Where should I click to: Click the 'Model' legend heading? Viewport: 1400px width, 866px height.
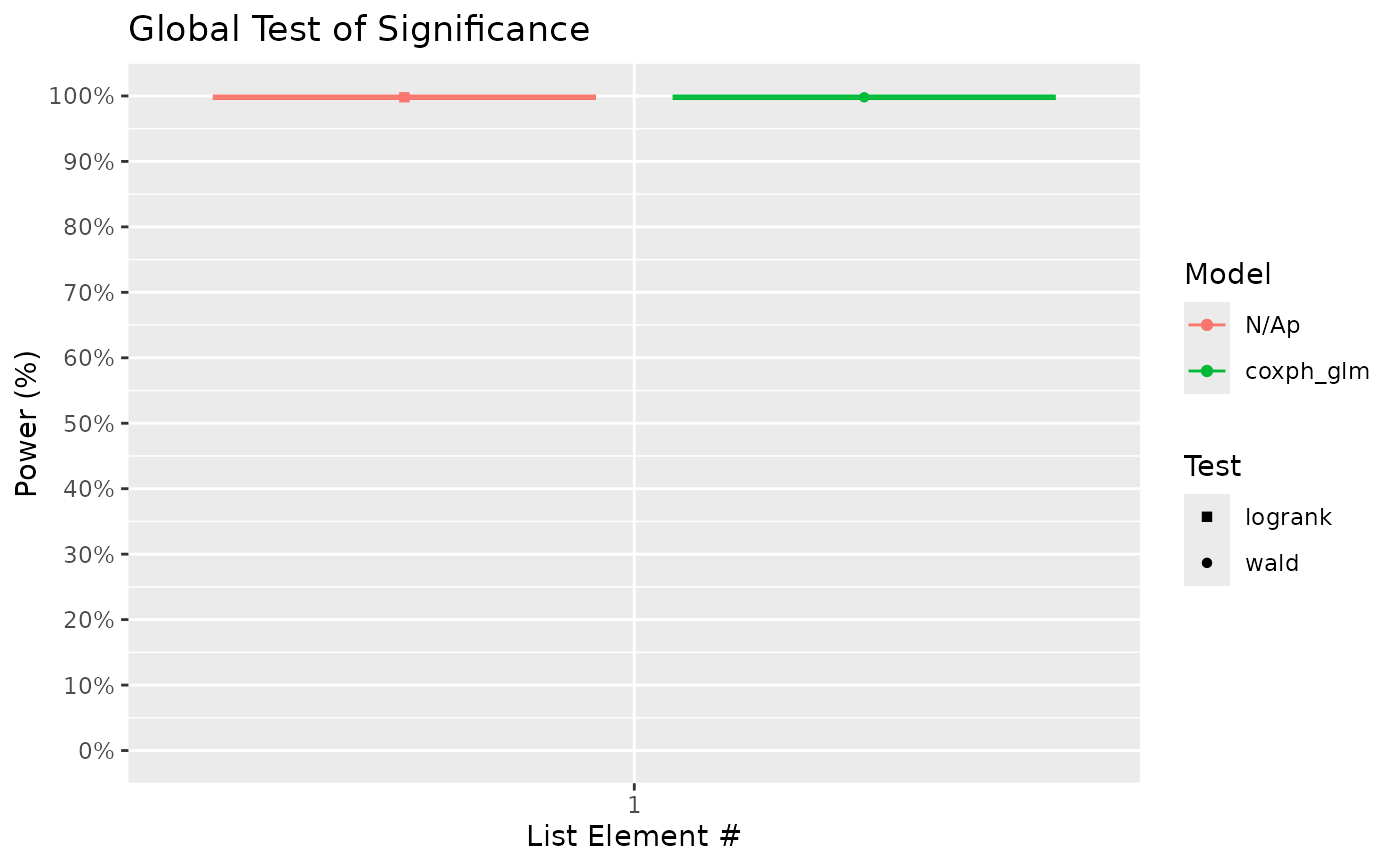[1227, 274]
